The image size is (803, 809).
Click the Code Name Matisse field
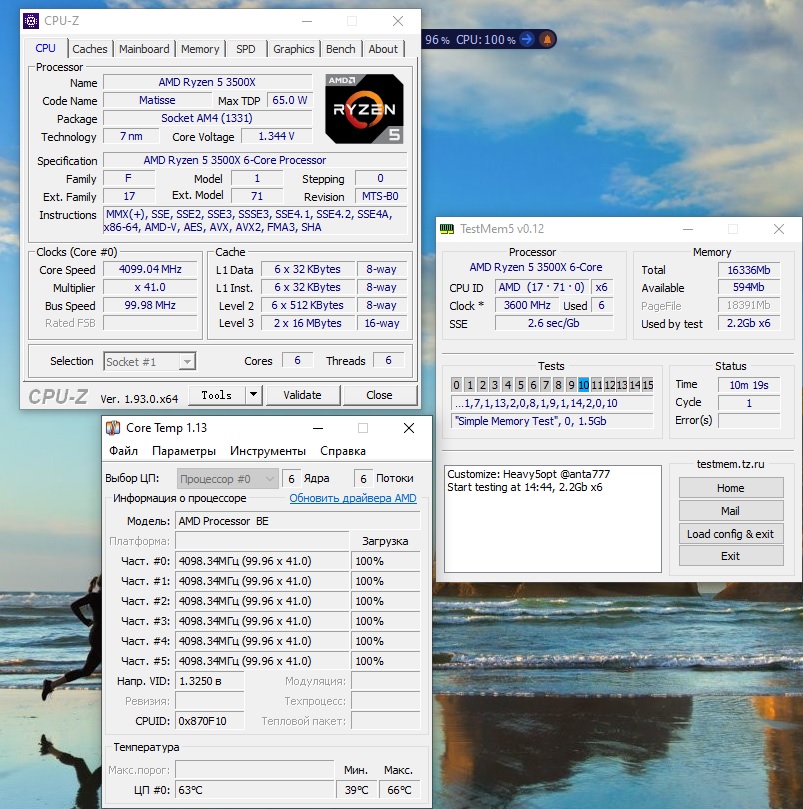point(157,100)
